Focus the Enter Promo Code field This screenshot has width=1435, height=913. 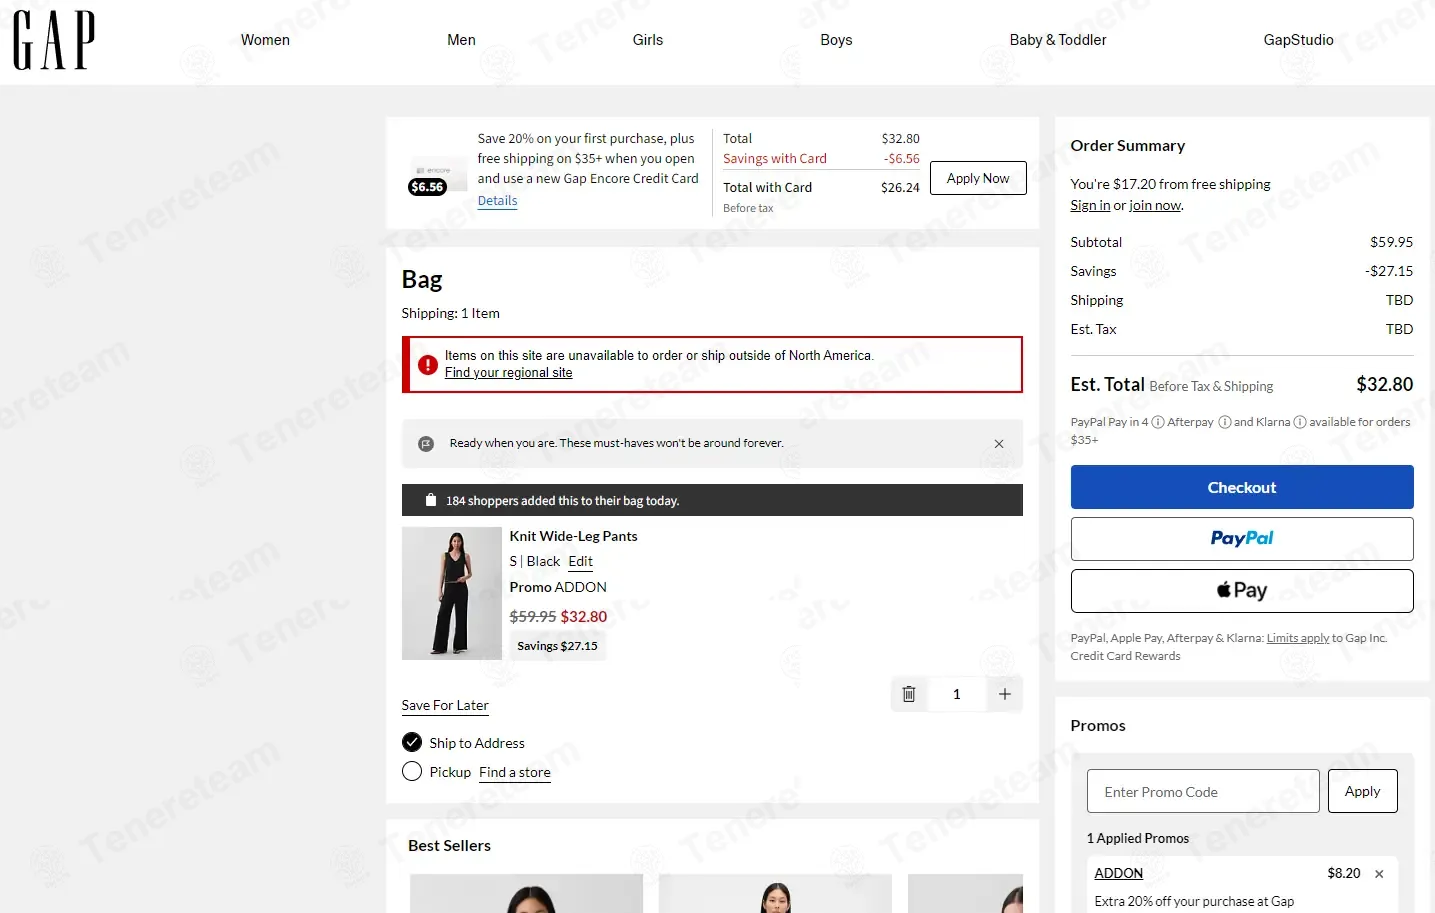(x=1203, y=791)
